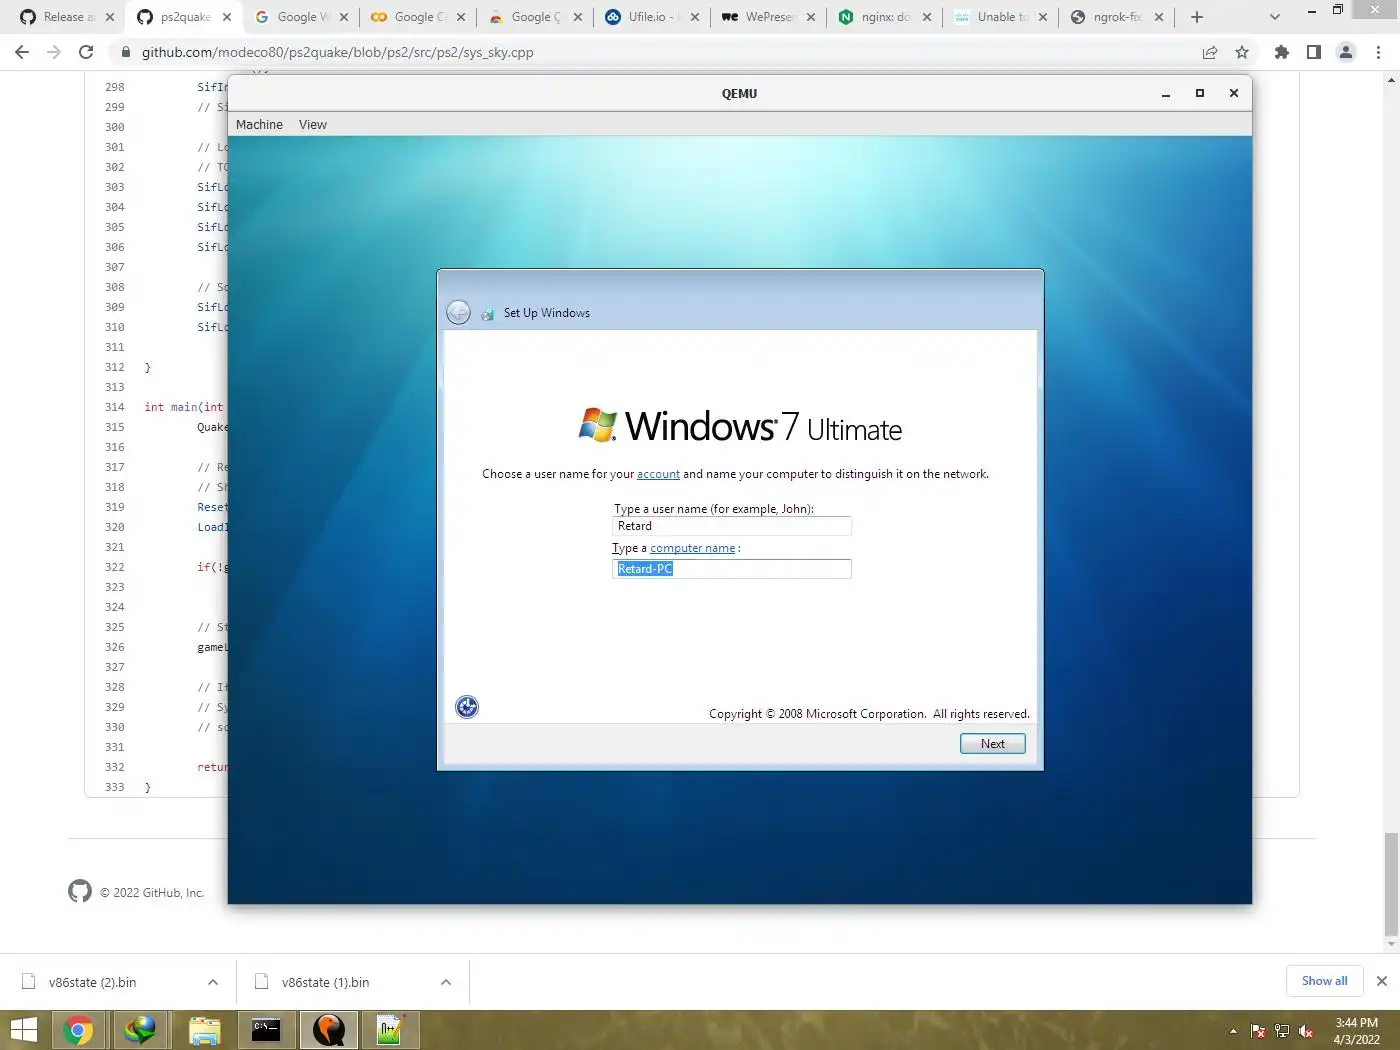1400x1050 pixels.
Task: Click line number 333 in the code view
Action: tap(115, 787)
